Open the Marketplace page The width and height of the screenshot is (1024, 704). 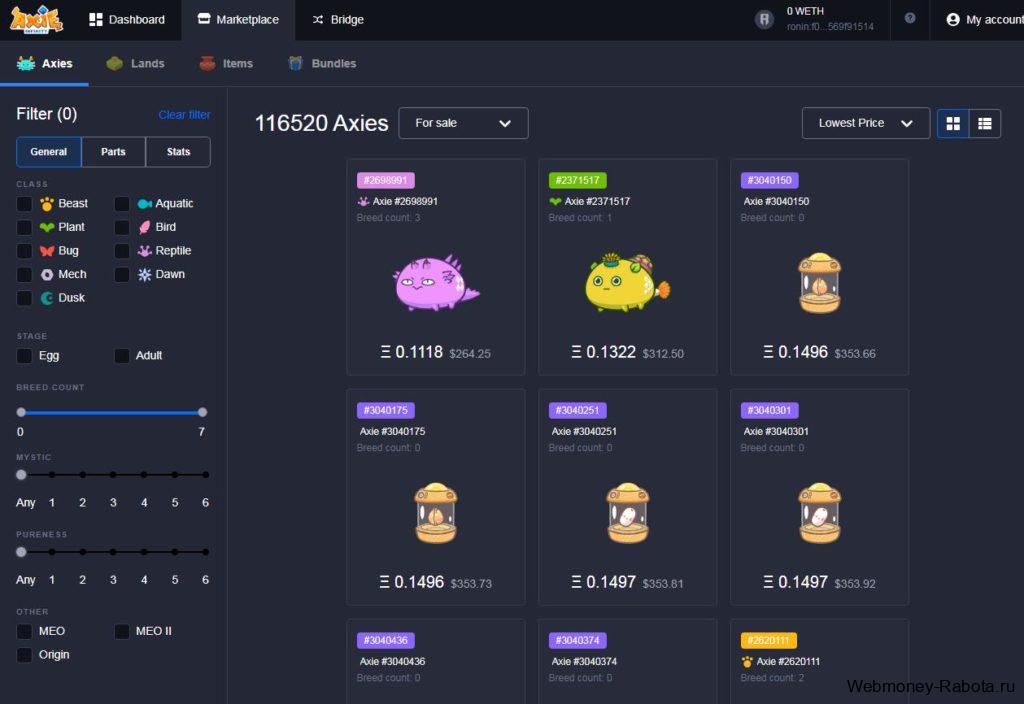tap(238, 20)
